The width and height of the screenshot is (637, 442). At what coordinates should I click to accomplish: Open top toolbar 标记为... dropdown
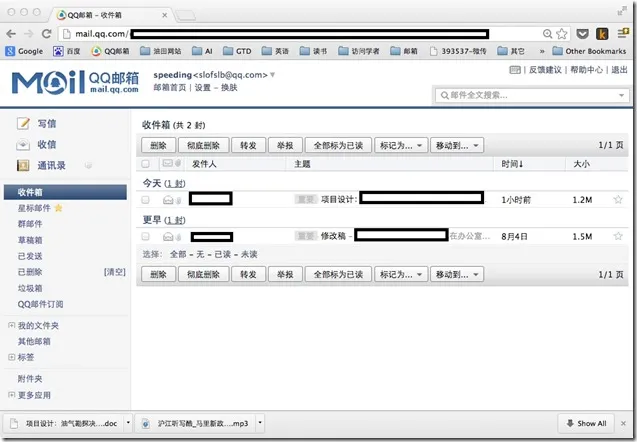401,145
